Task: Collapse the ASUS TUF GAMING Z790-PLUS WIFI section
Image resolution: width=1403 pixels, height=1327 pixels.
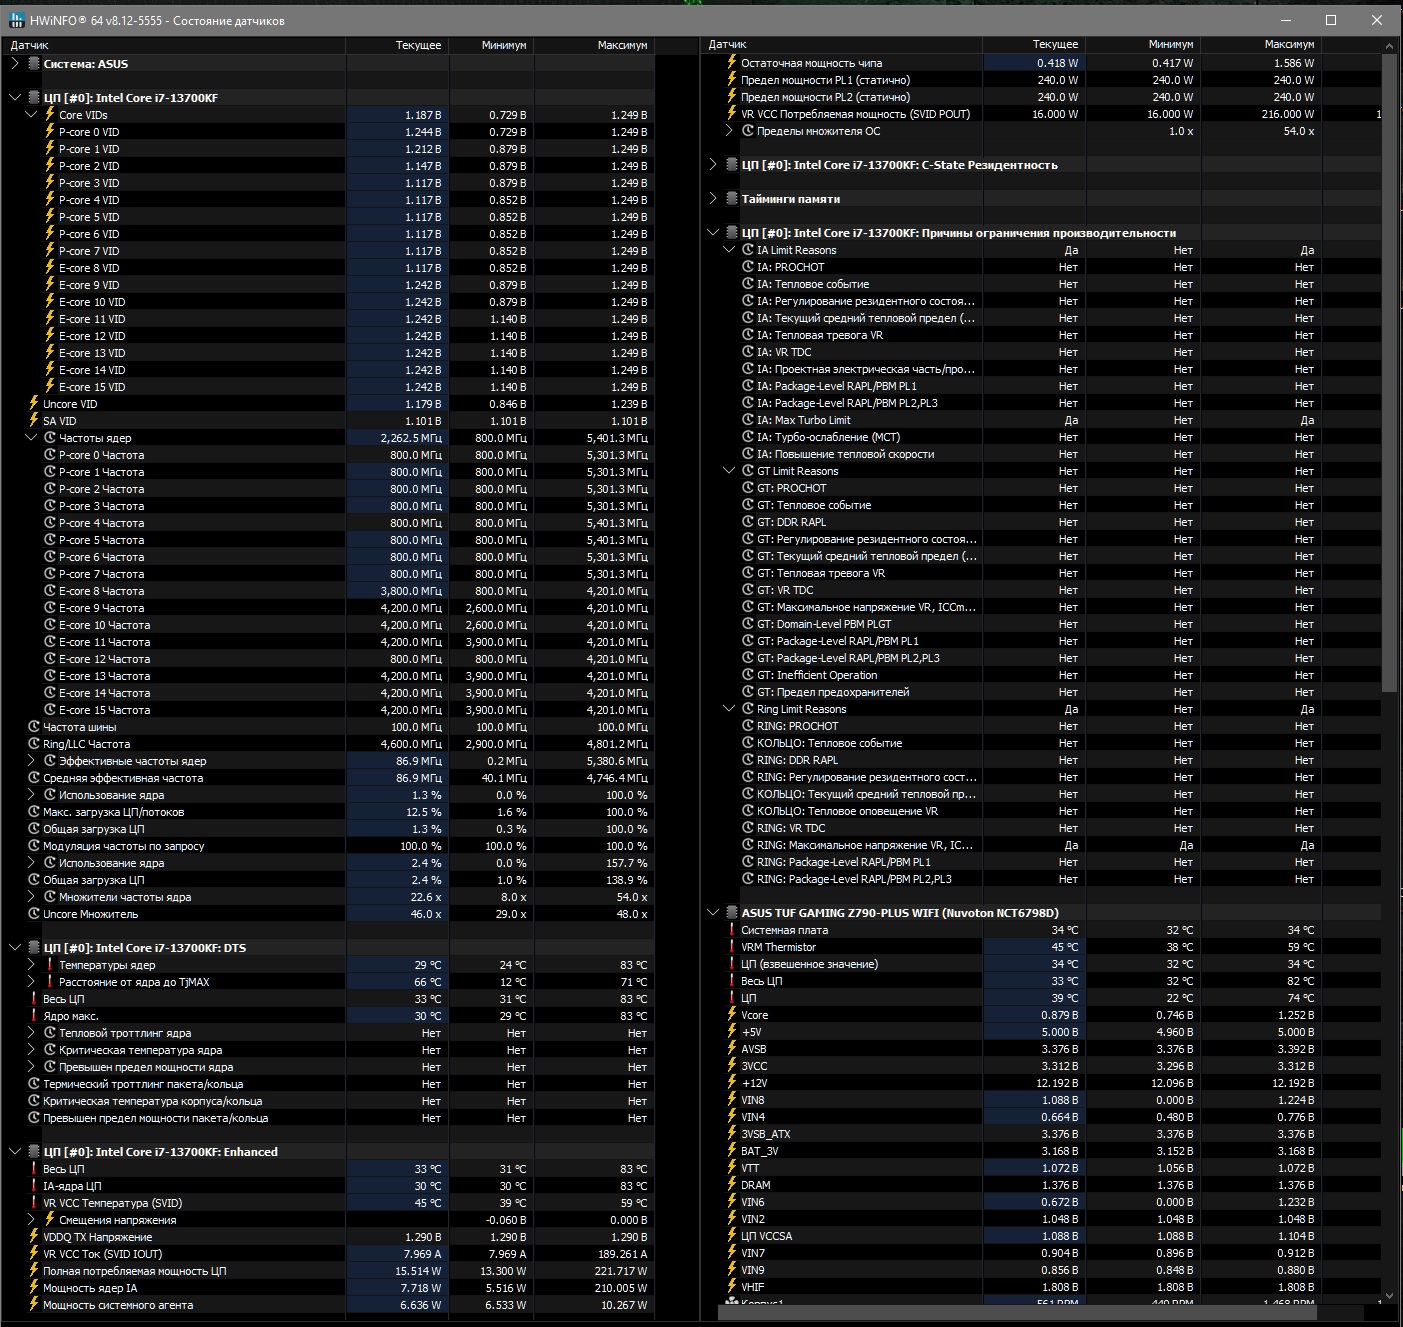Action: (x=713, y=913)
